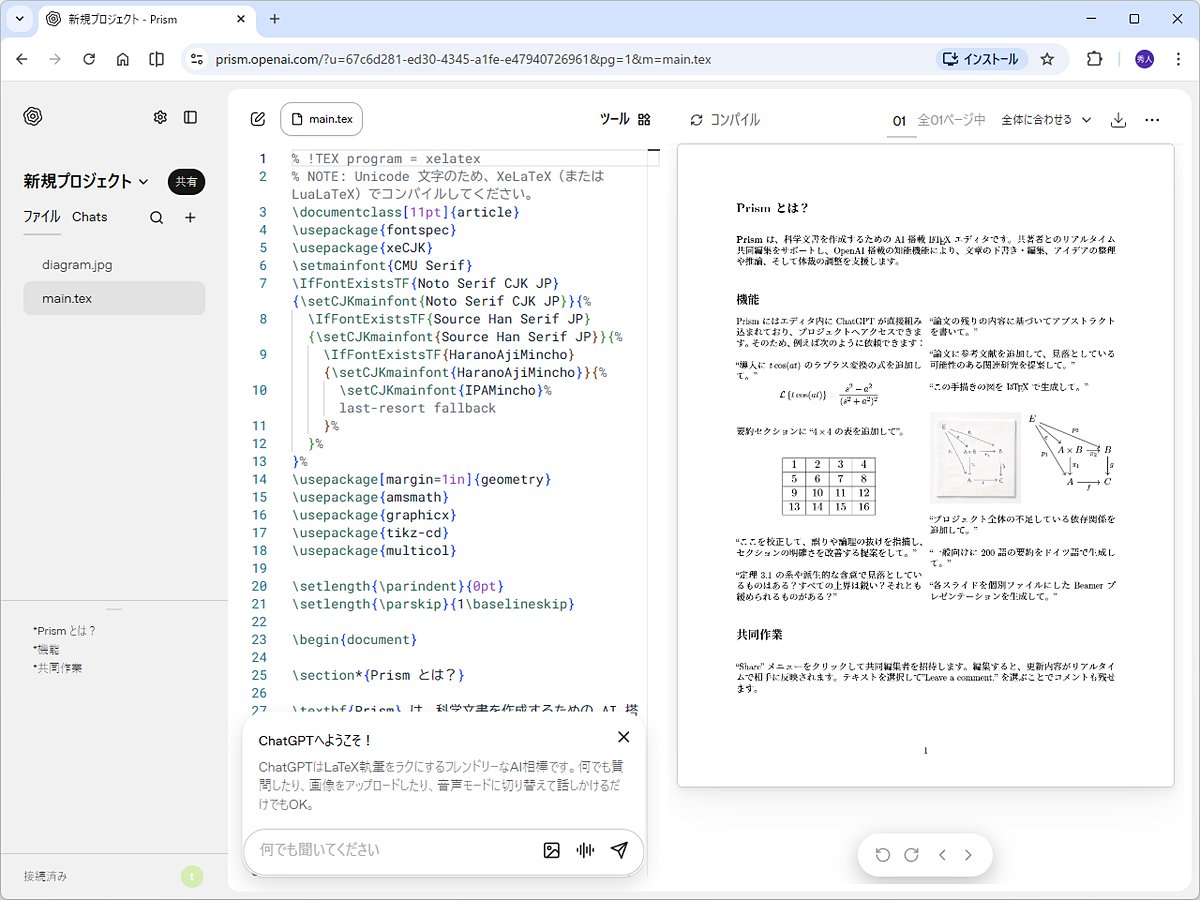Click line \begin{document} in editor
Image resolution: width=1200 pixels, height=900 pixels.
354,639
